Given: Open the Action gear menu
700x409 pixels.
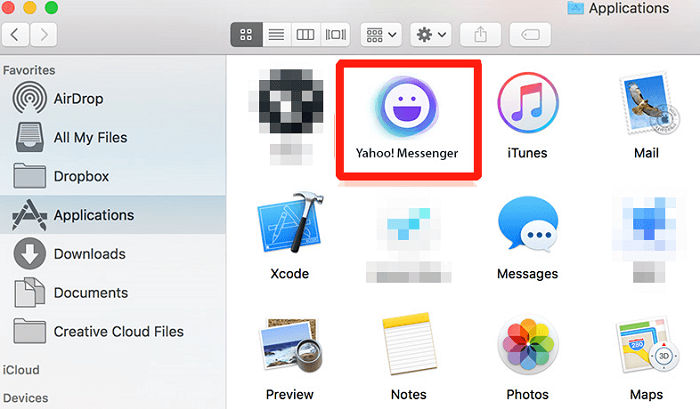Looking at the screenshot, I should tap(431, 34).
